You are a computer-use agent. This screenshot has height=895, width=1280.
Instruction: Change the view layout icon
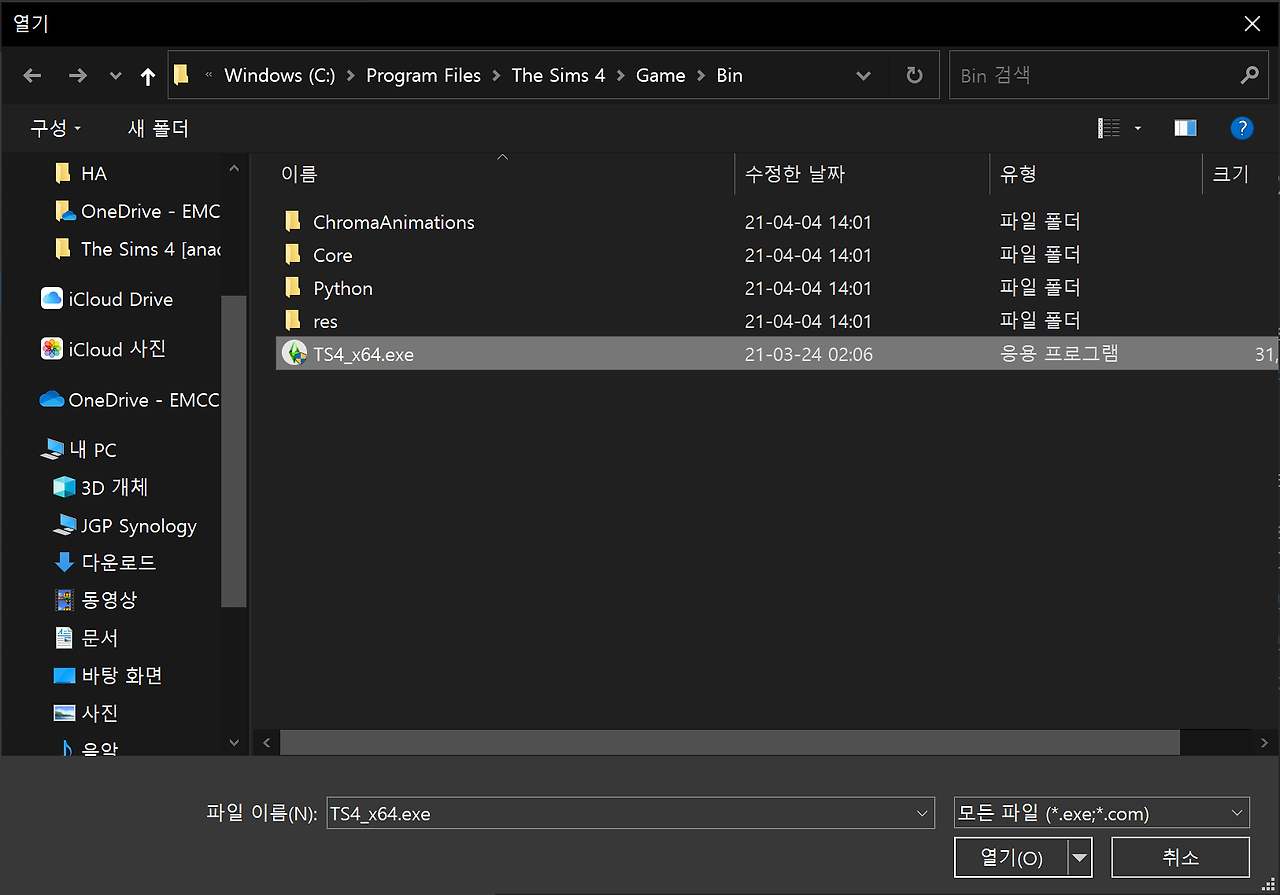tap(1109, 128)
